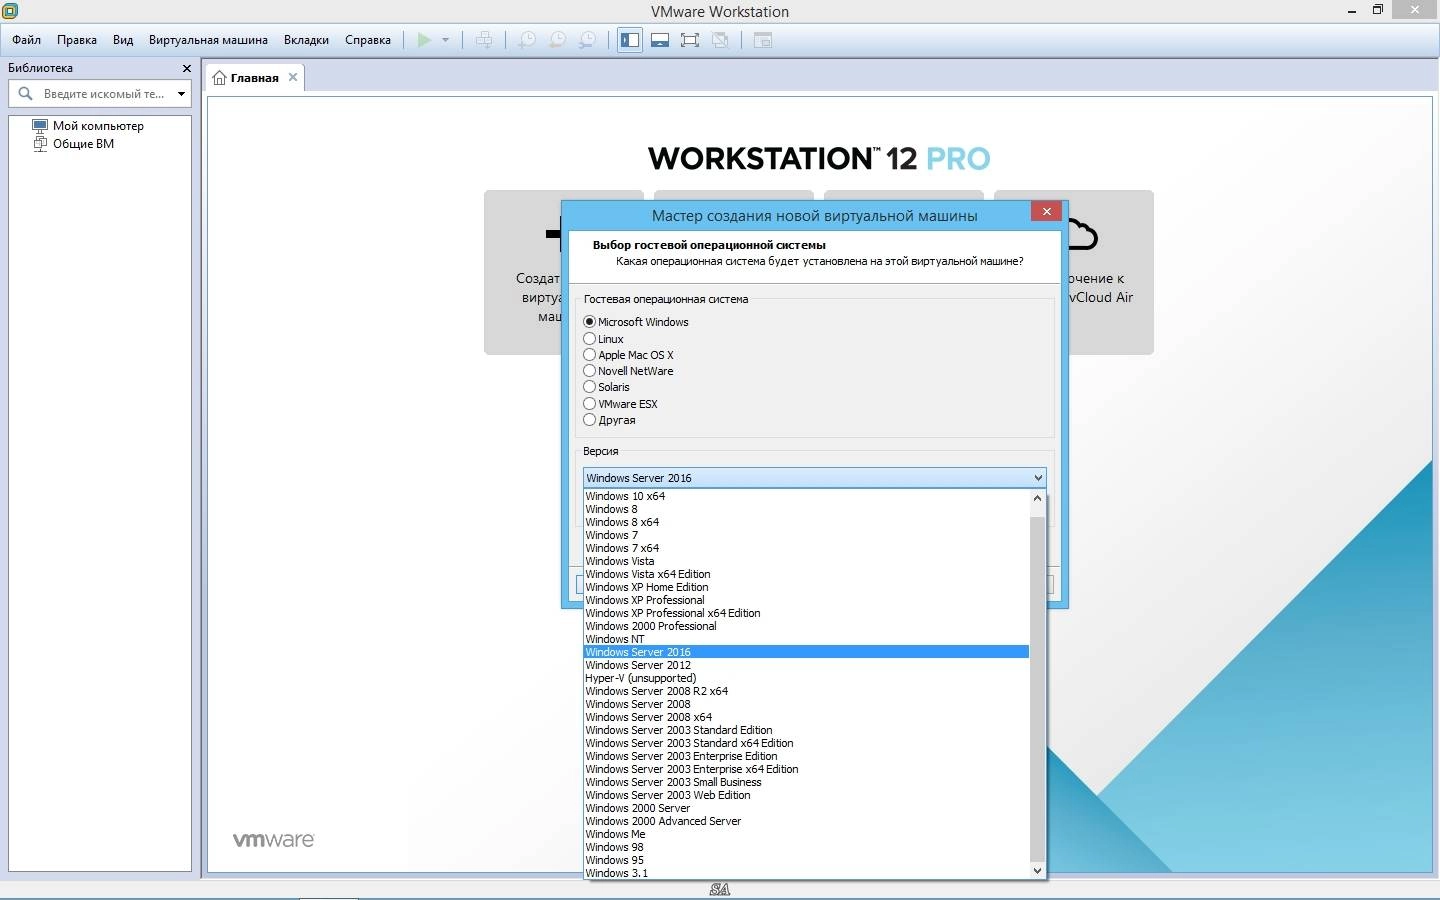This screenshot has width=1440, height=900.
Task: Choose Windows Server 2003 Small Business
Action: tap(806, 782)
